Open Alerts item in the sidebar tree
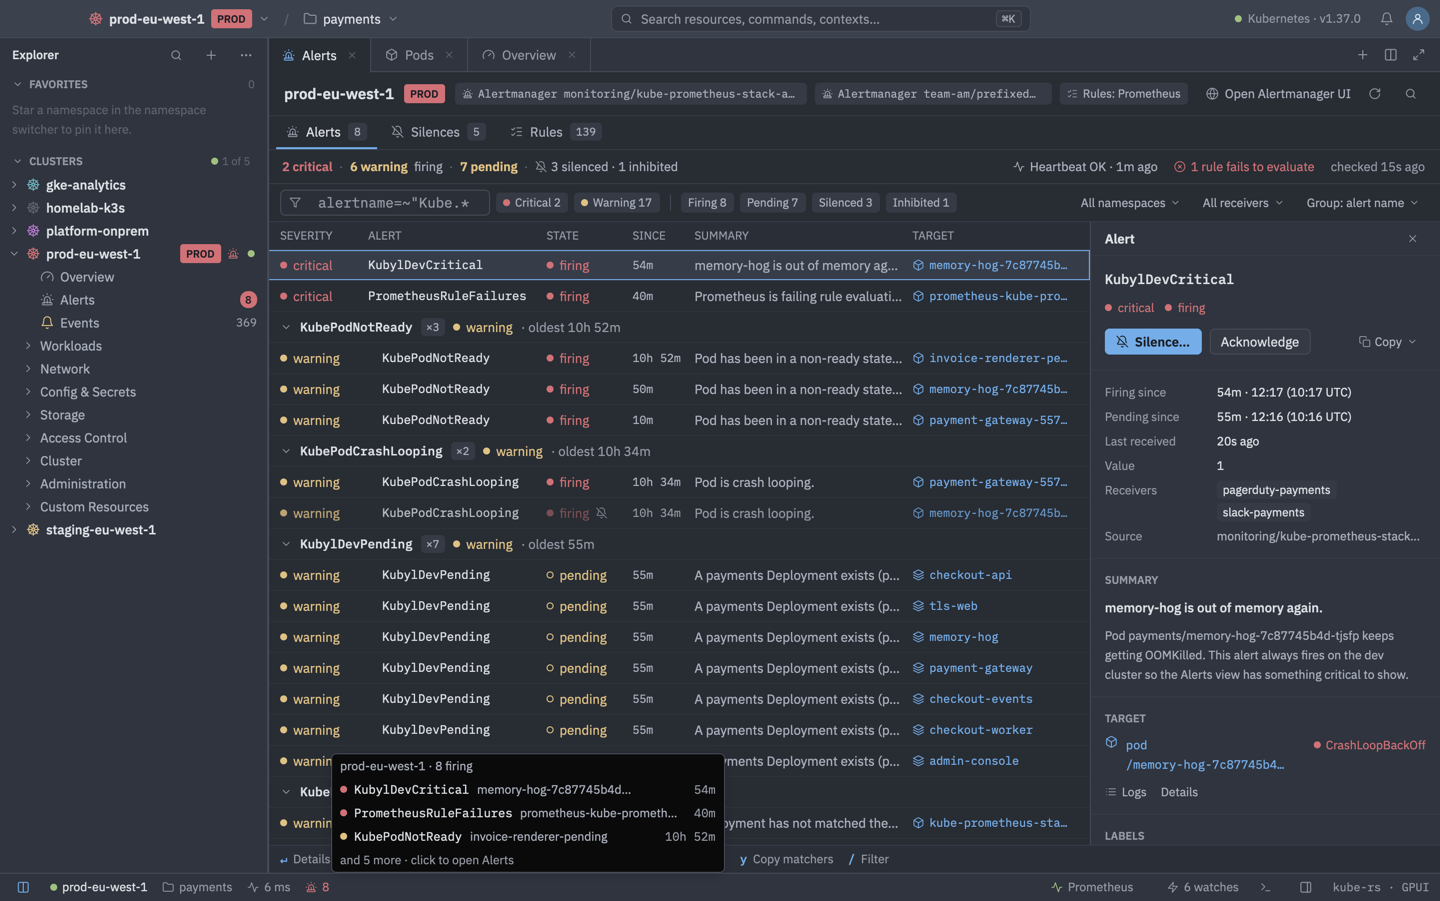The width and height of the screenshot is (1440, 901). pos(77,300)
